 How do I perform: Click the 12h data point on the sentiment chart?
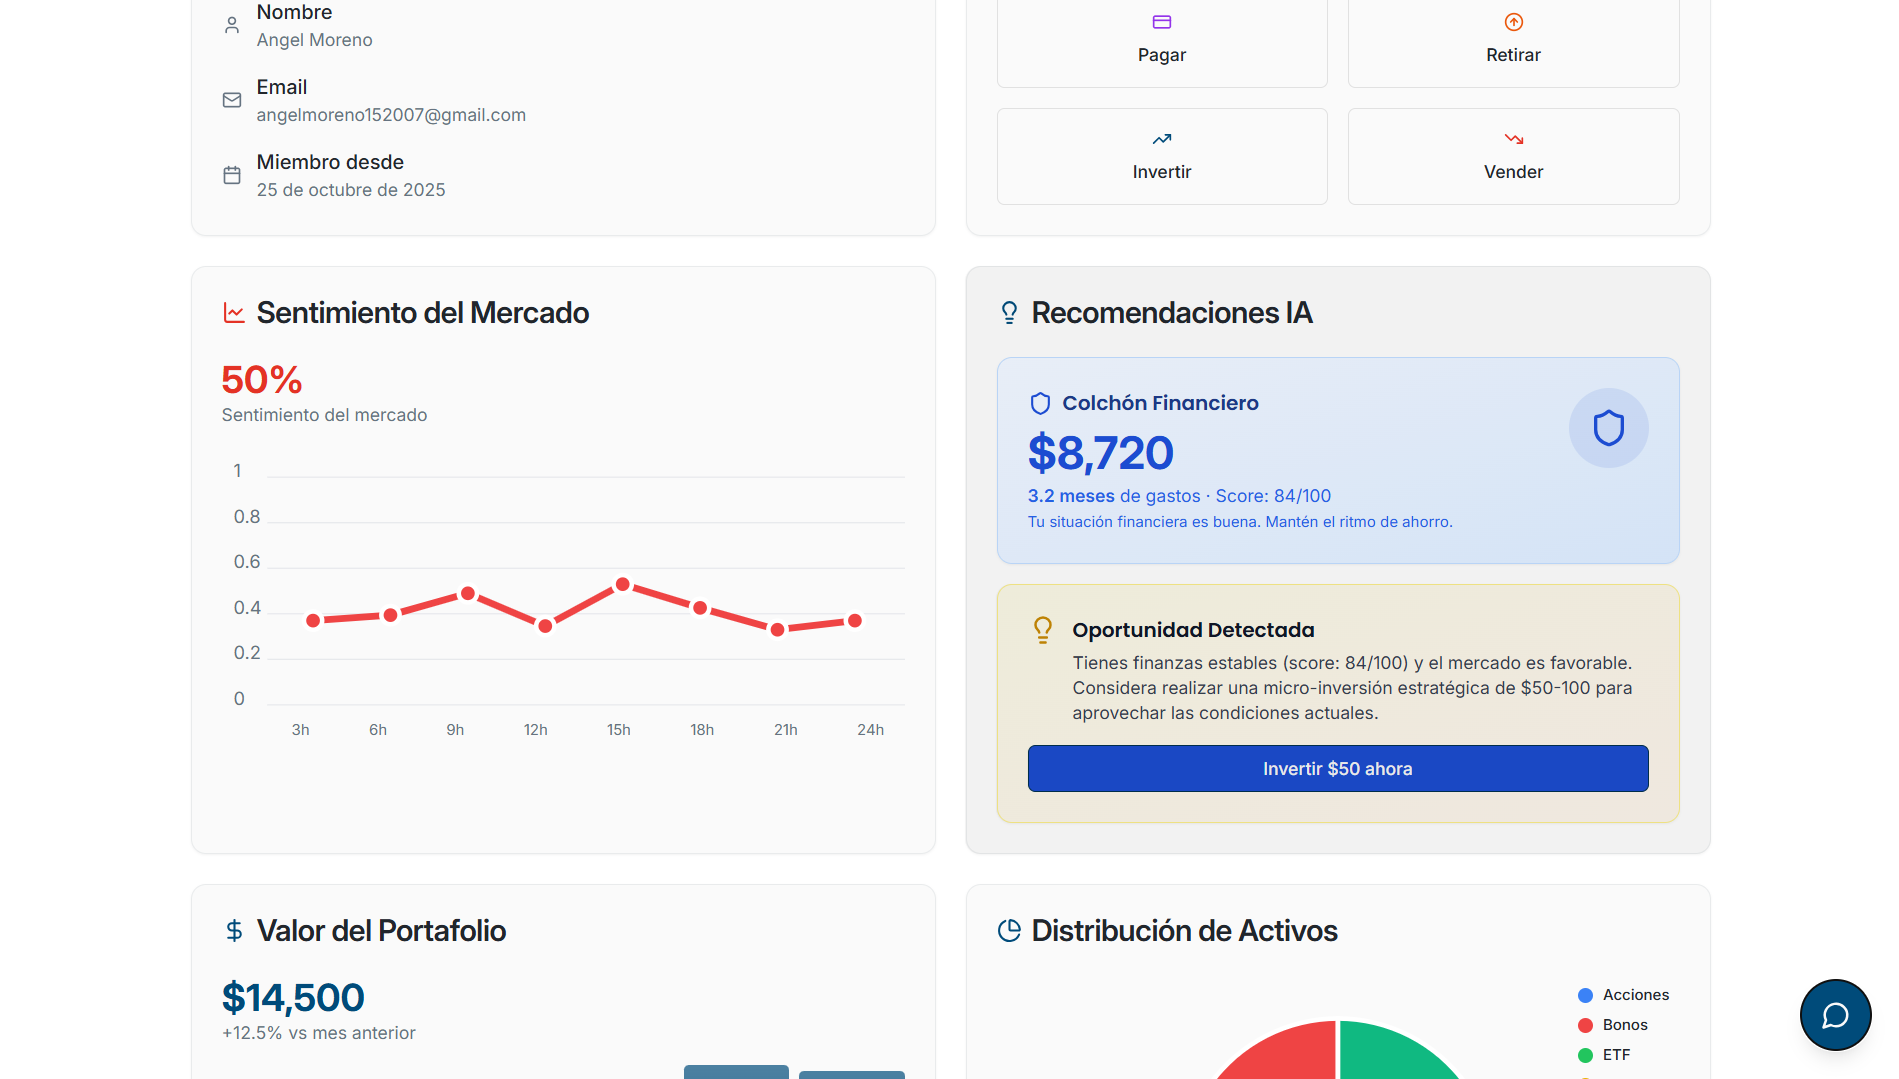pos(545,626)
